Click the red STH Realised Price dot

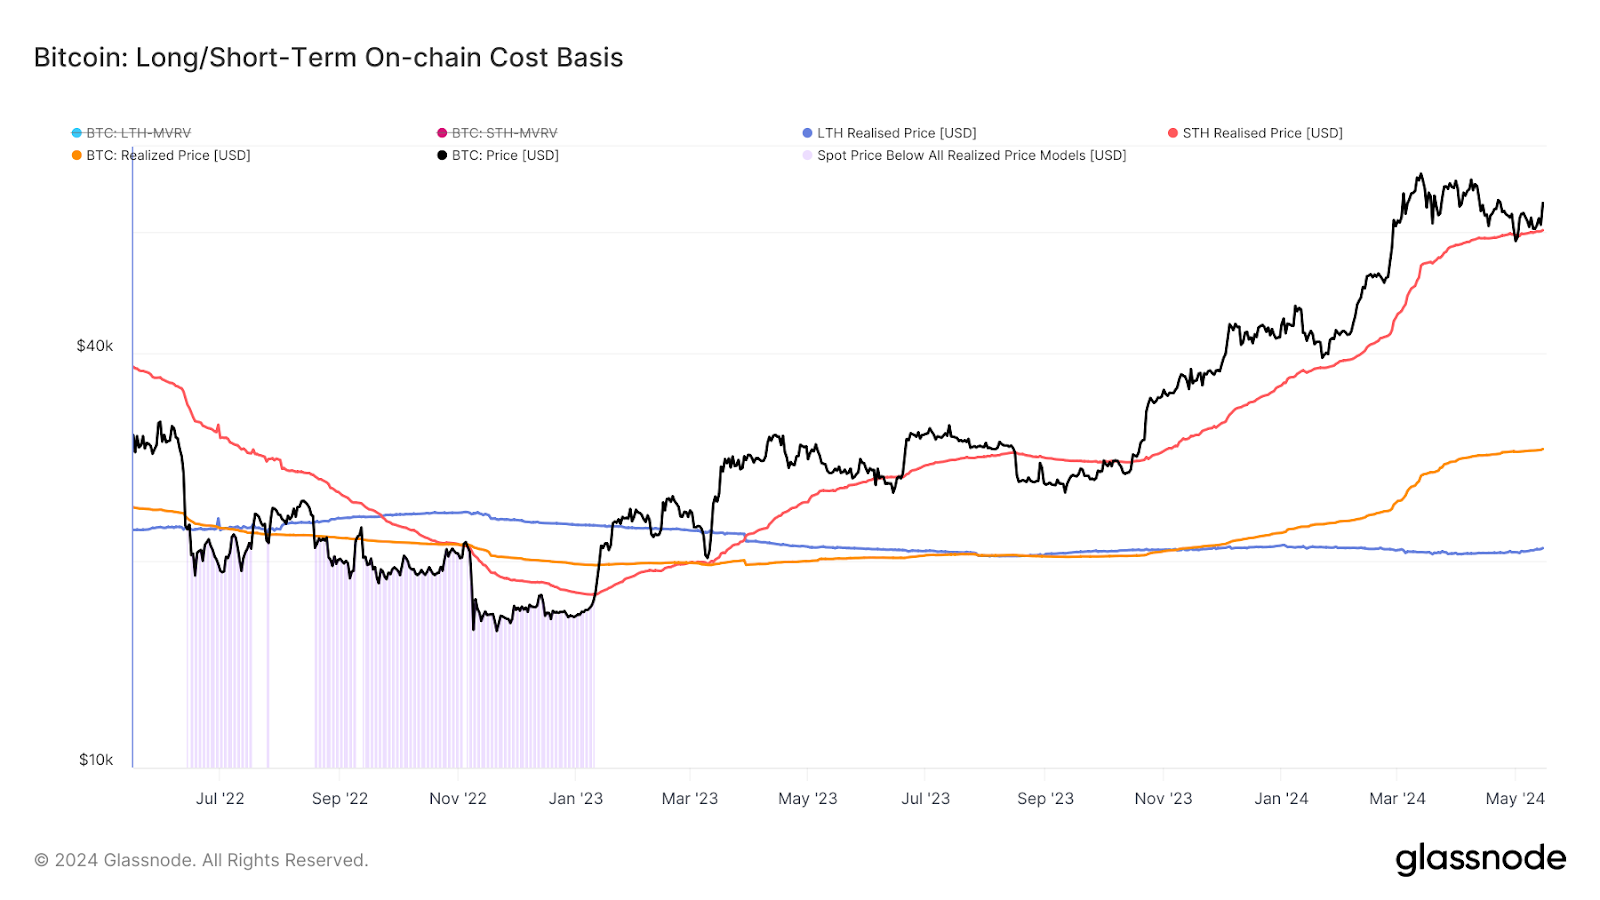pos(1173,133)
